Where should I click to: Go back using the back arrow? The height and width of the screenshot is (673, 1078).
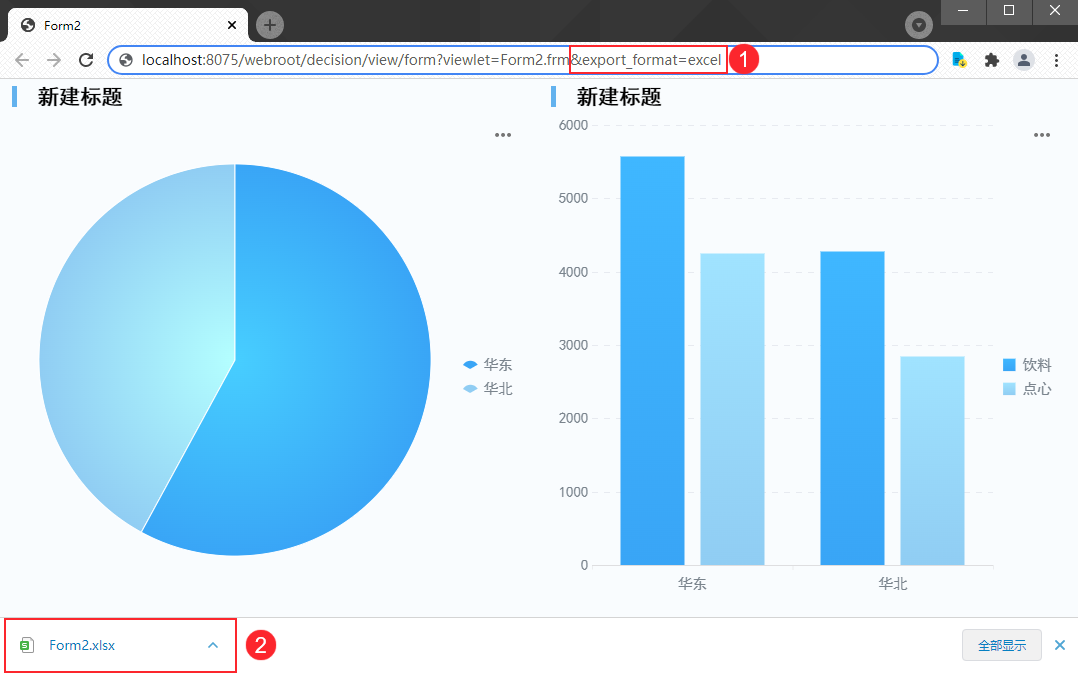pyautogui.click(x=22, y=60)
